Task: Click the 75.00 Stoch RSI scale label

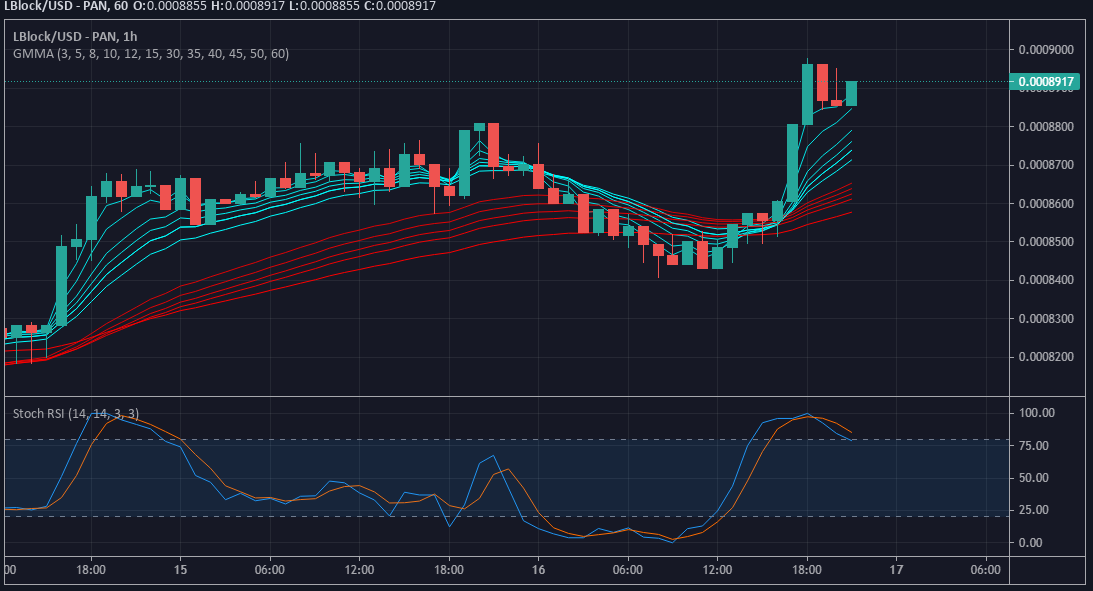Action: pyautogui.click(x=1034, y=445)
